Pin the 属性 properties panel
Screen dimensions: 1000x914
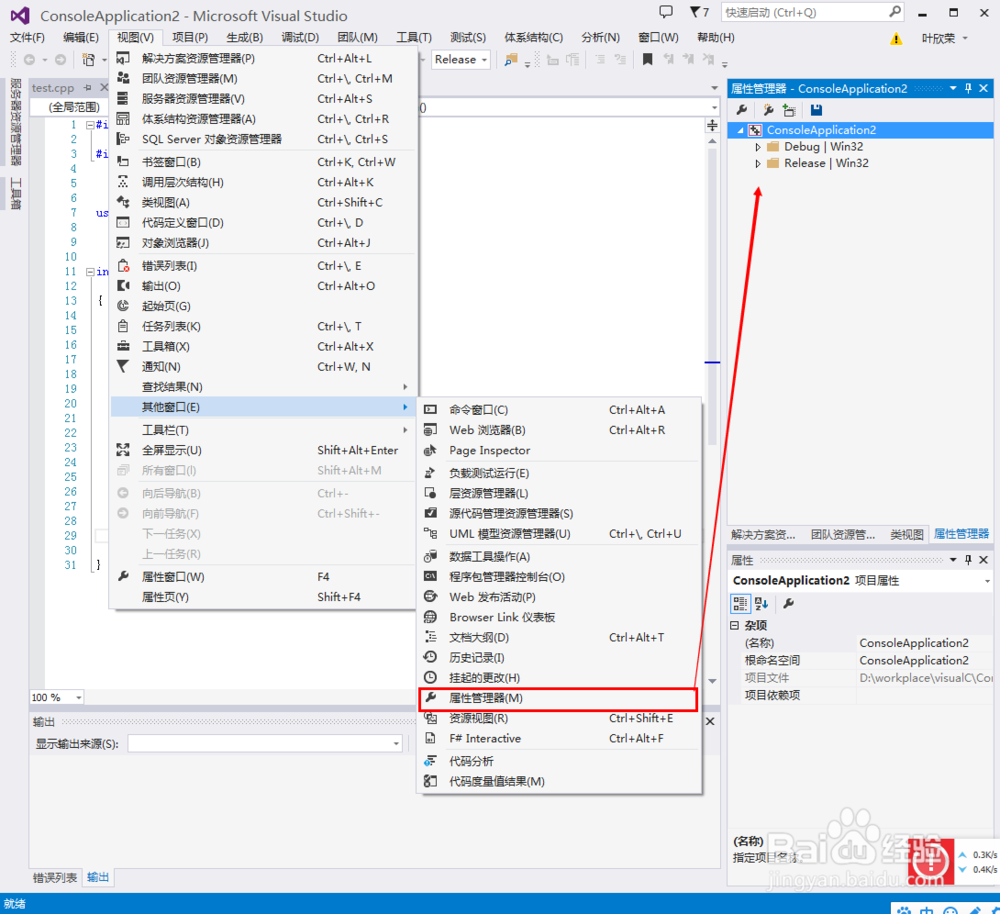point(968,560)
